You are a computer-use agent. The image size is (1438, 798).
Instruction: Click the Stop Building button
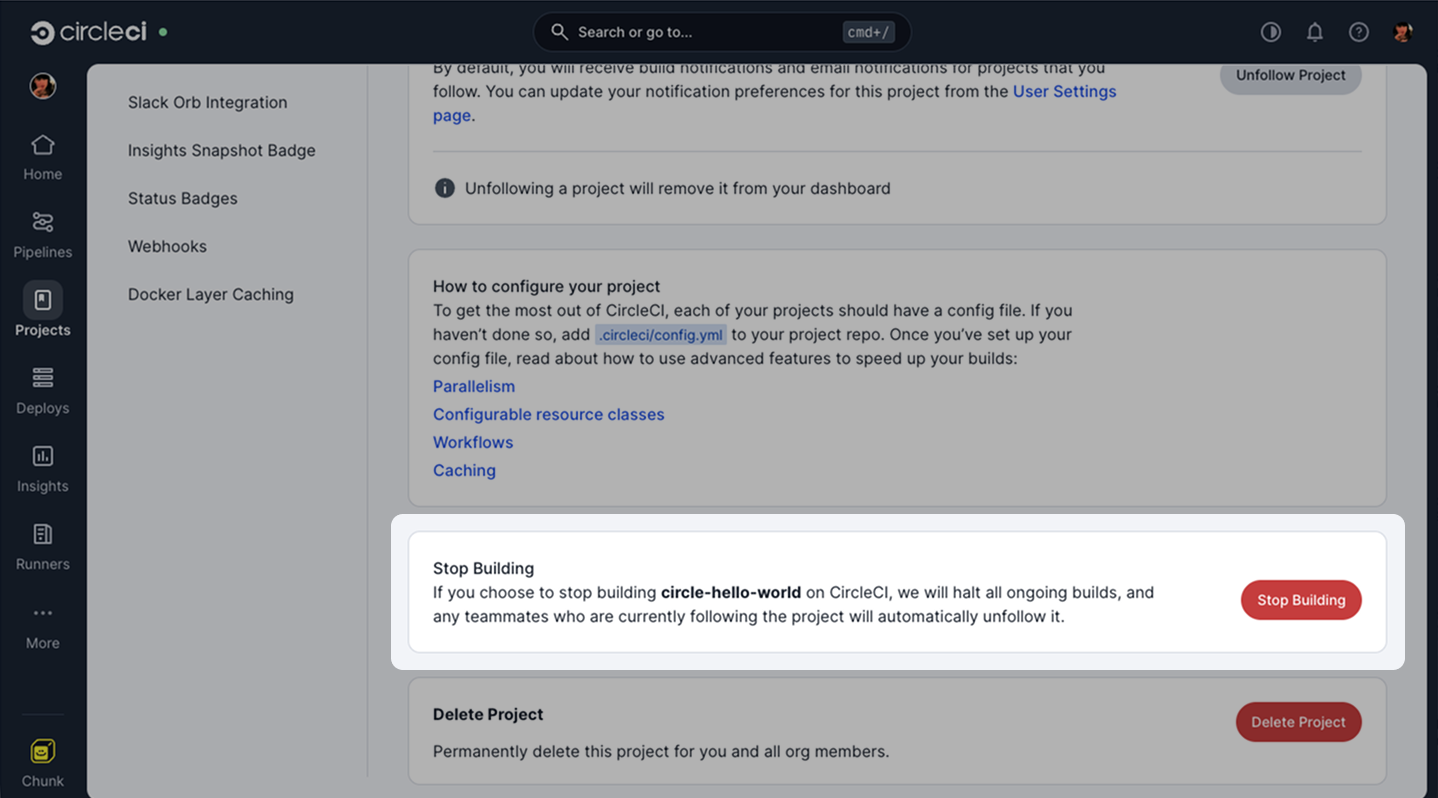(x=1300, y=600)
